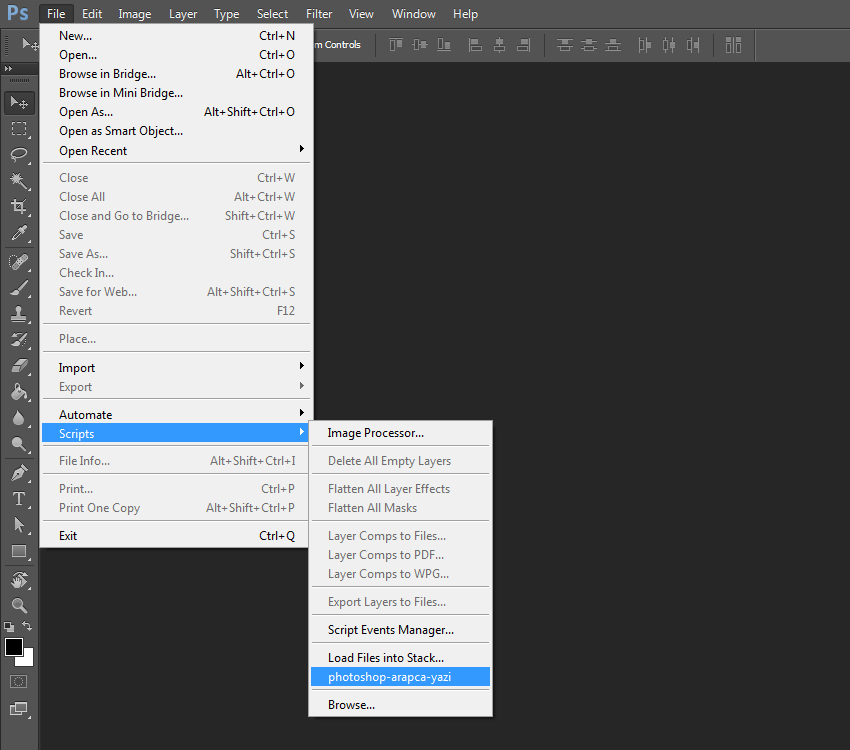Open the Type menu
This screenshot has height=750, width=850.
(x=226, y=14)
